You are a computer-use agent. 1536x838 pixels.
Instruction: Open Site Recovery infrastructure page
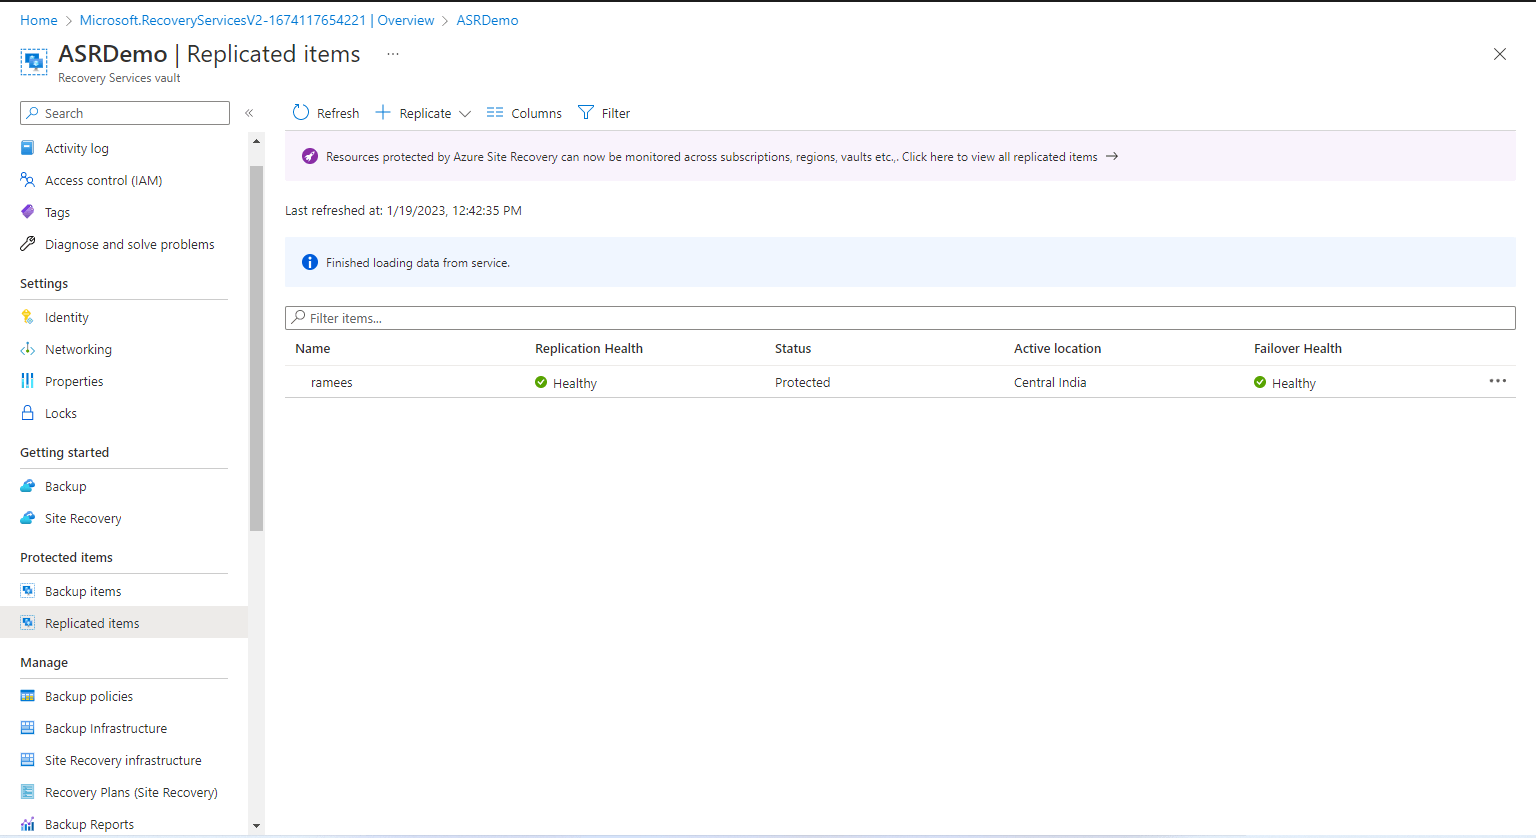124,760
